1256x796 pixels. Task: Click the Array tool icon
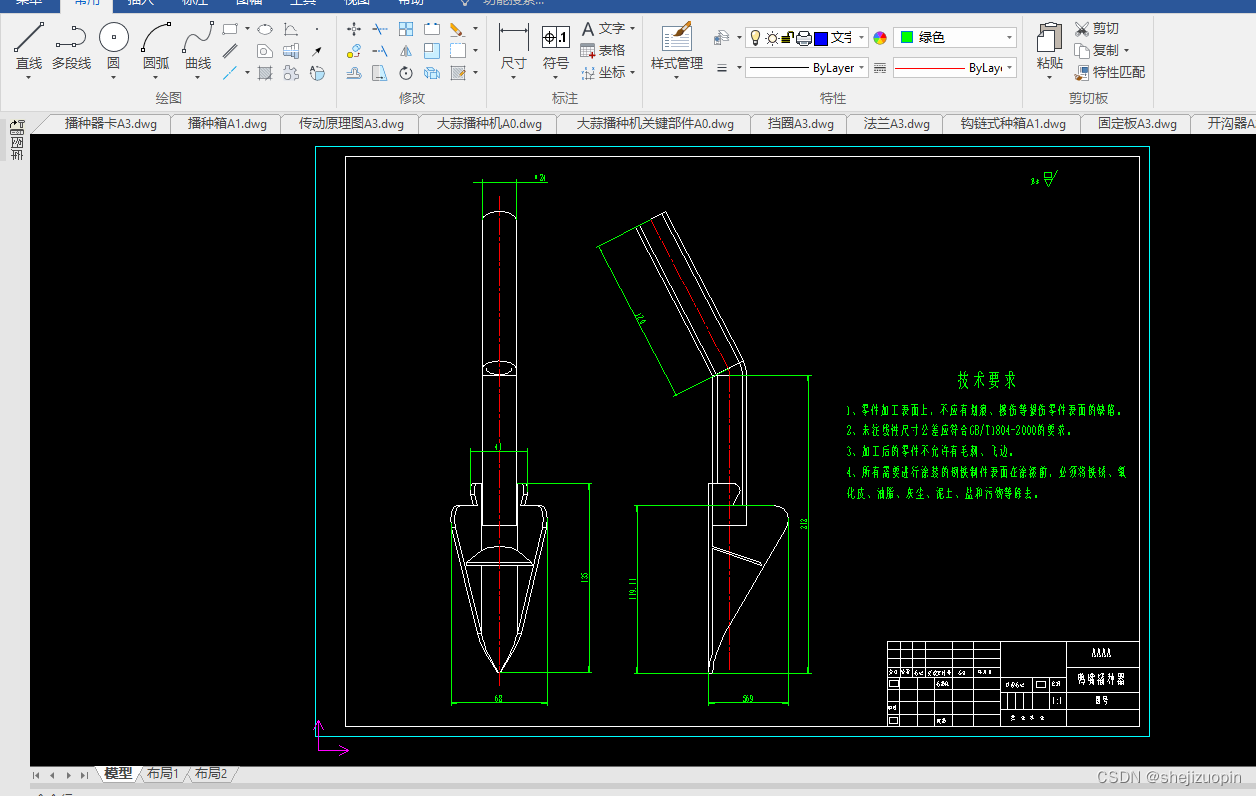[406, 29]
